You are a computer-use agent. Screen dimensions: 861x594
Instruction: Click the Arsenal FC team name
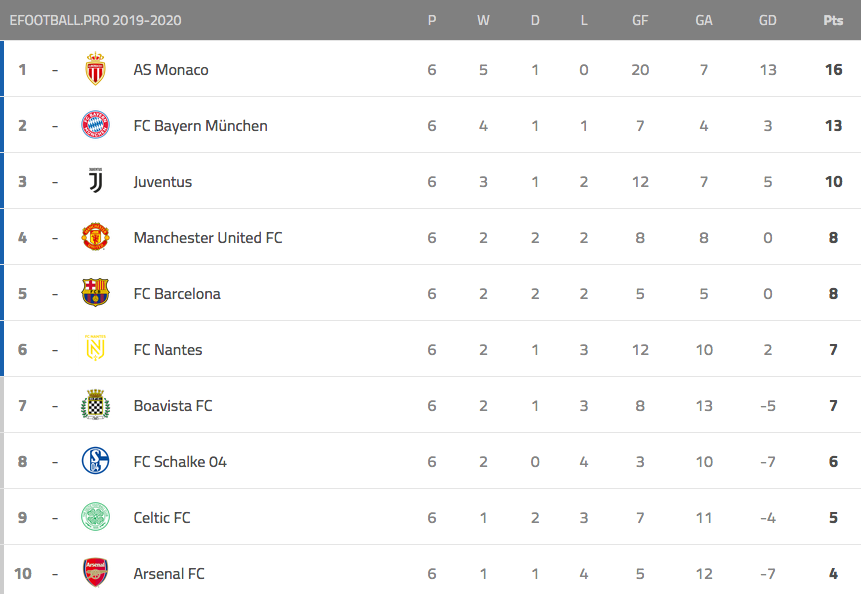coord(169,574)
